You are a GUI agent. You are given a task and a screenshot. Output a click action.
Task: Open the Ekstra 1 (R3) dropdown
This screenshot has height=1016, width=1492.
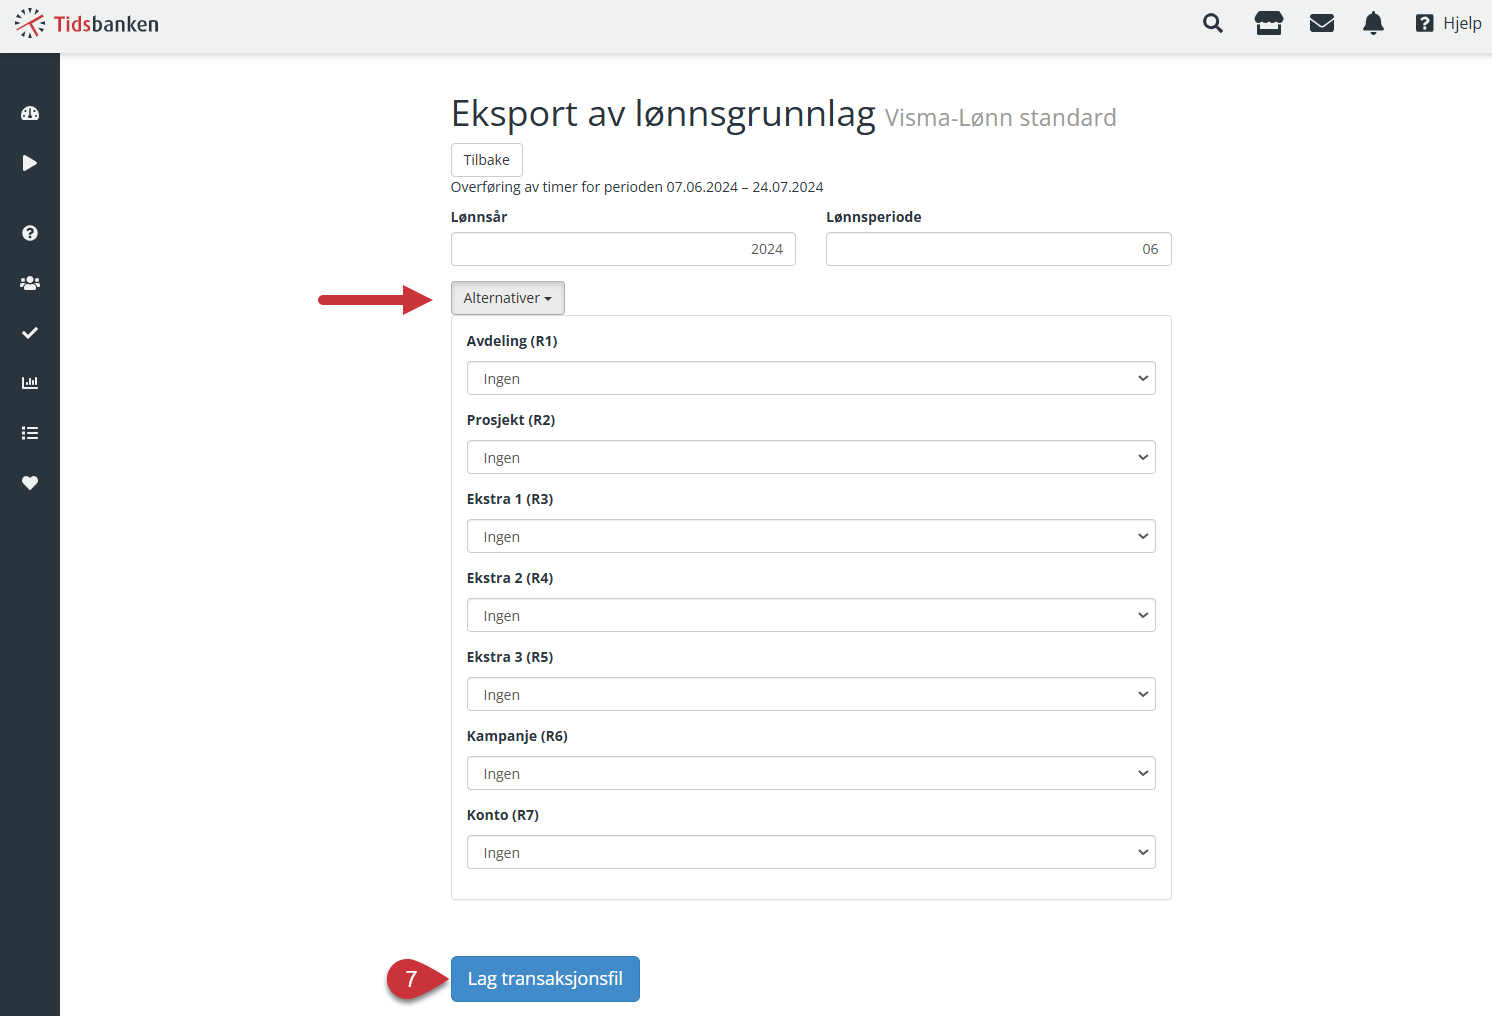(811, 536)
